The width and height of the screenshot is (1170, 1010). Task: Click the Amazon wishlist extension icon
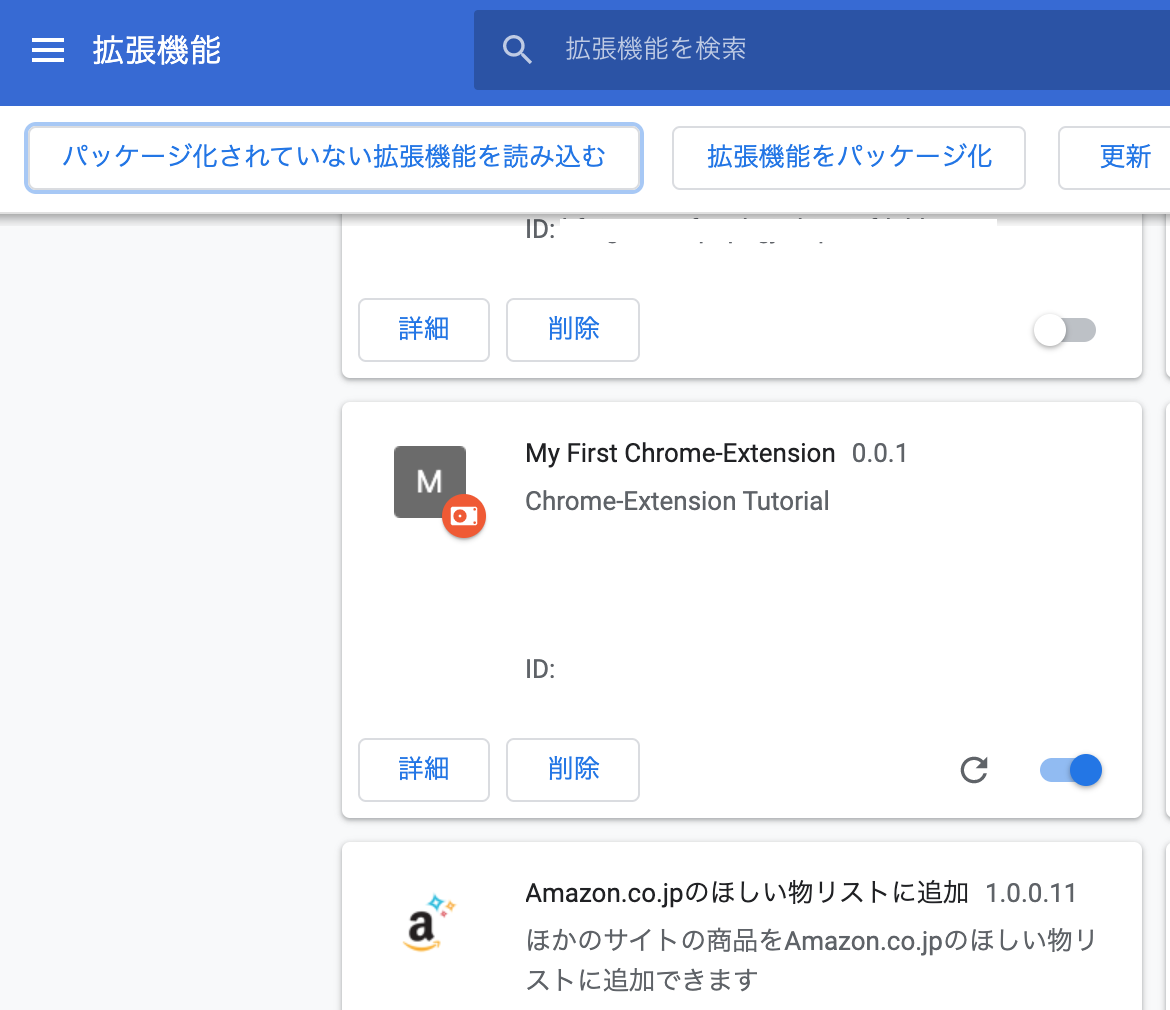coord(428,922)
